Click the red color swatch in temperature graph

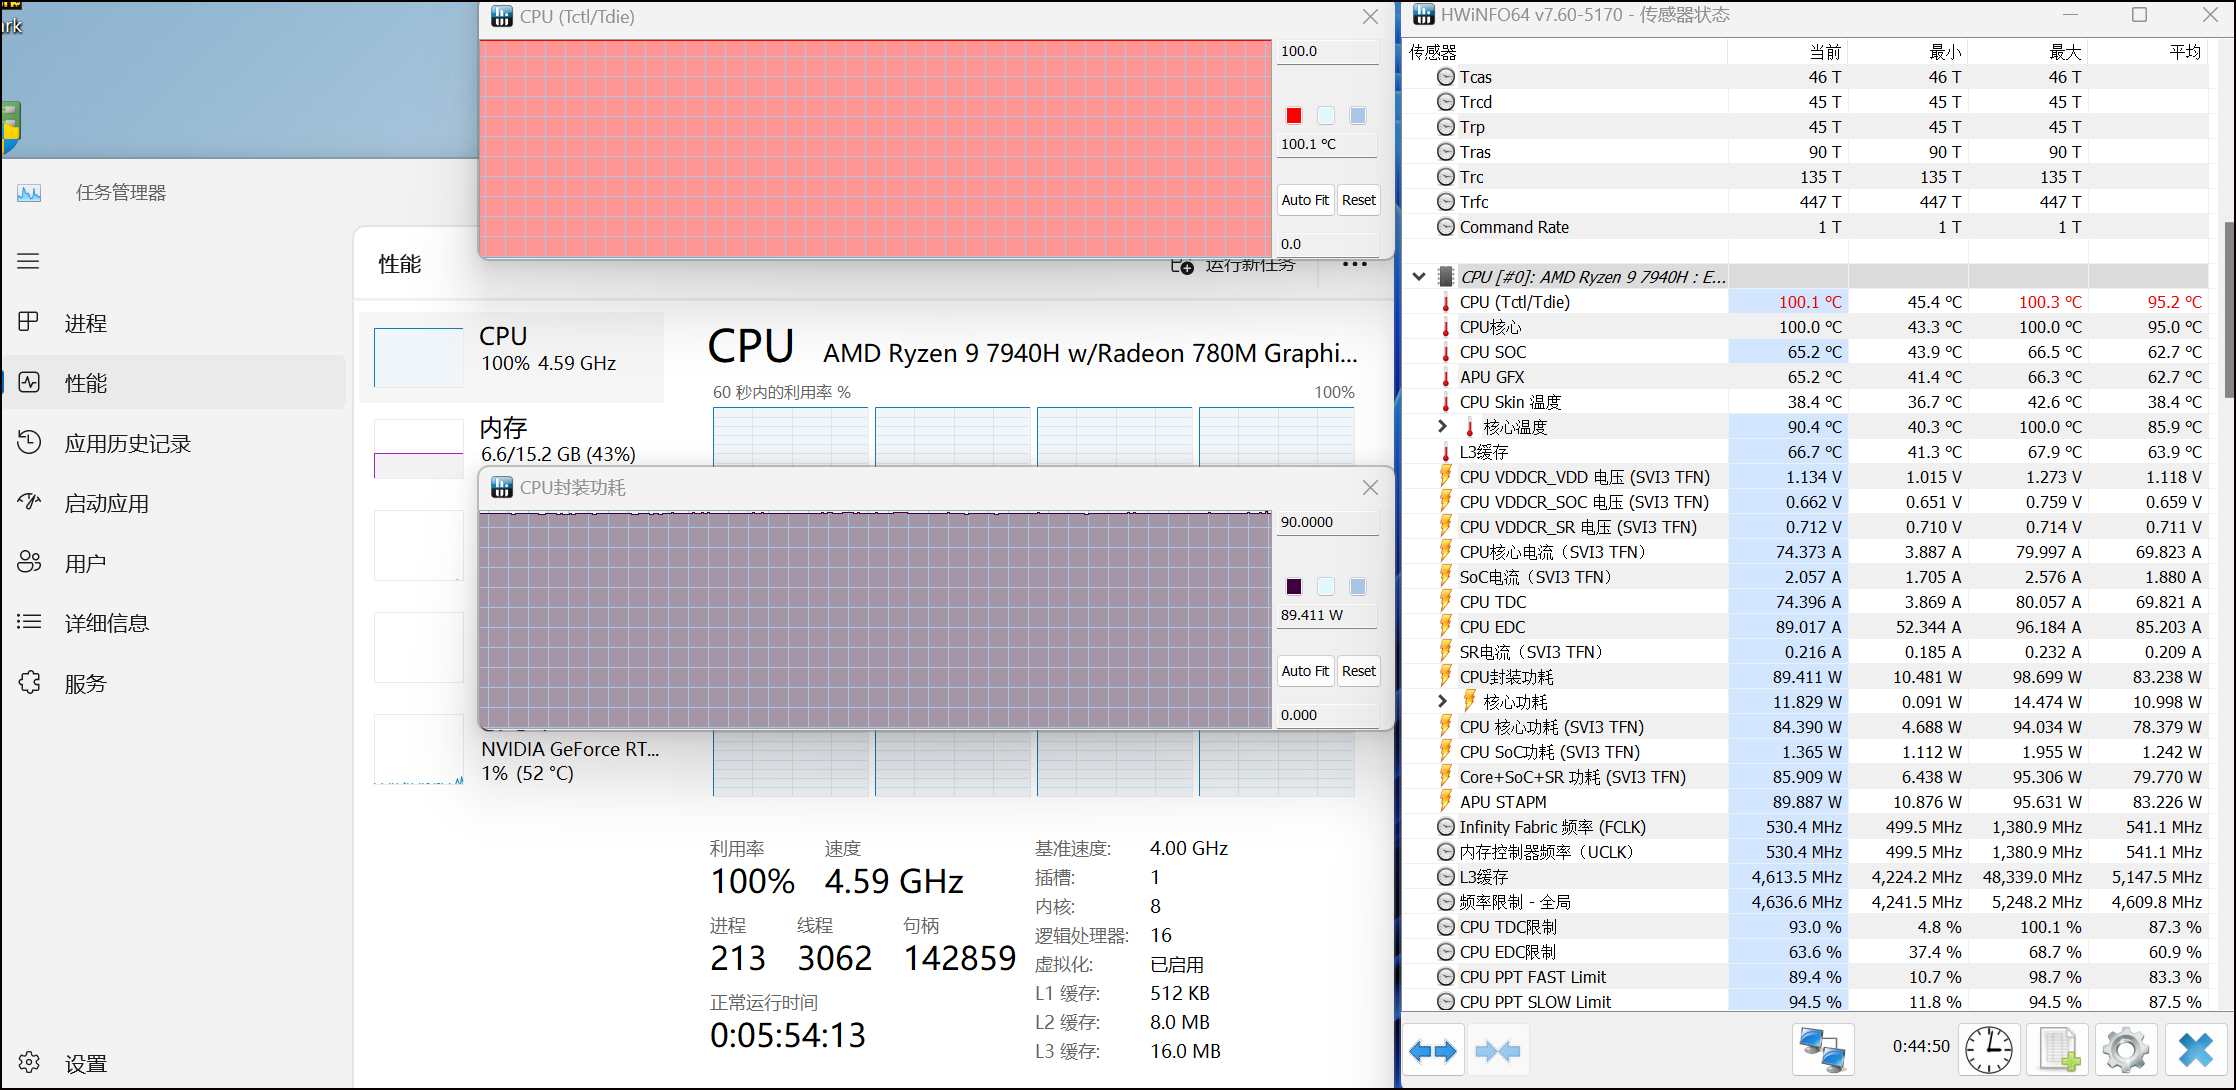click(x=1294, y=116)
